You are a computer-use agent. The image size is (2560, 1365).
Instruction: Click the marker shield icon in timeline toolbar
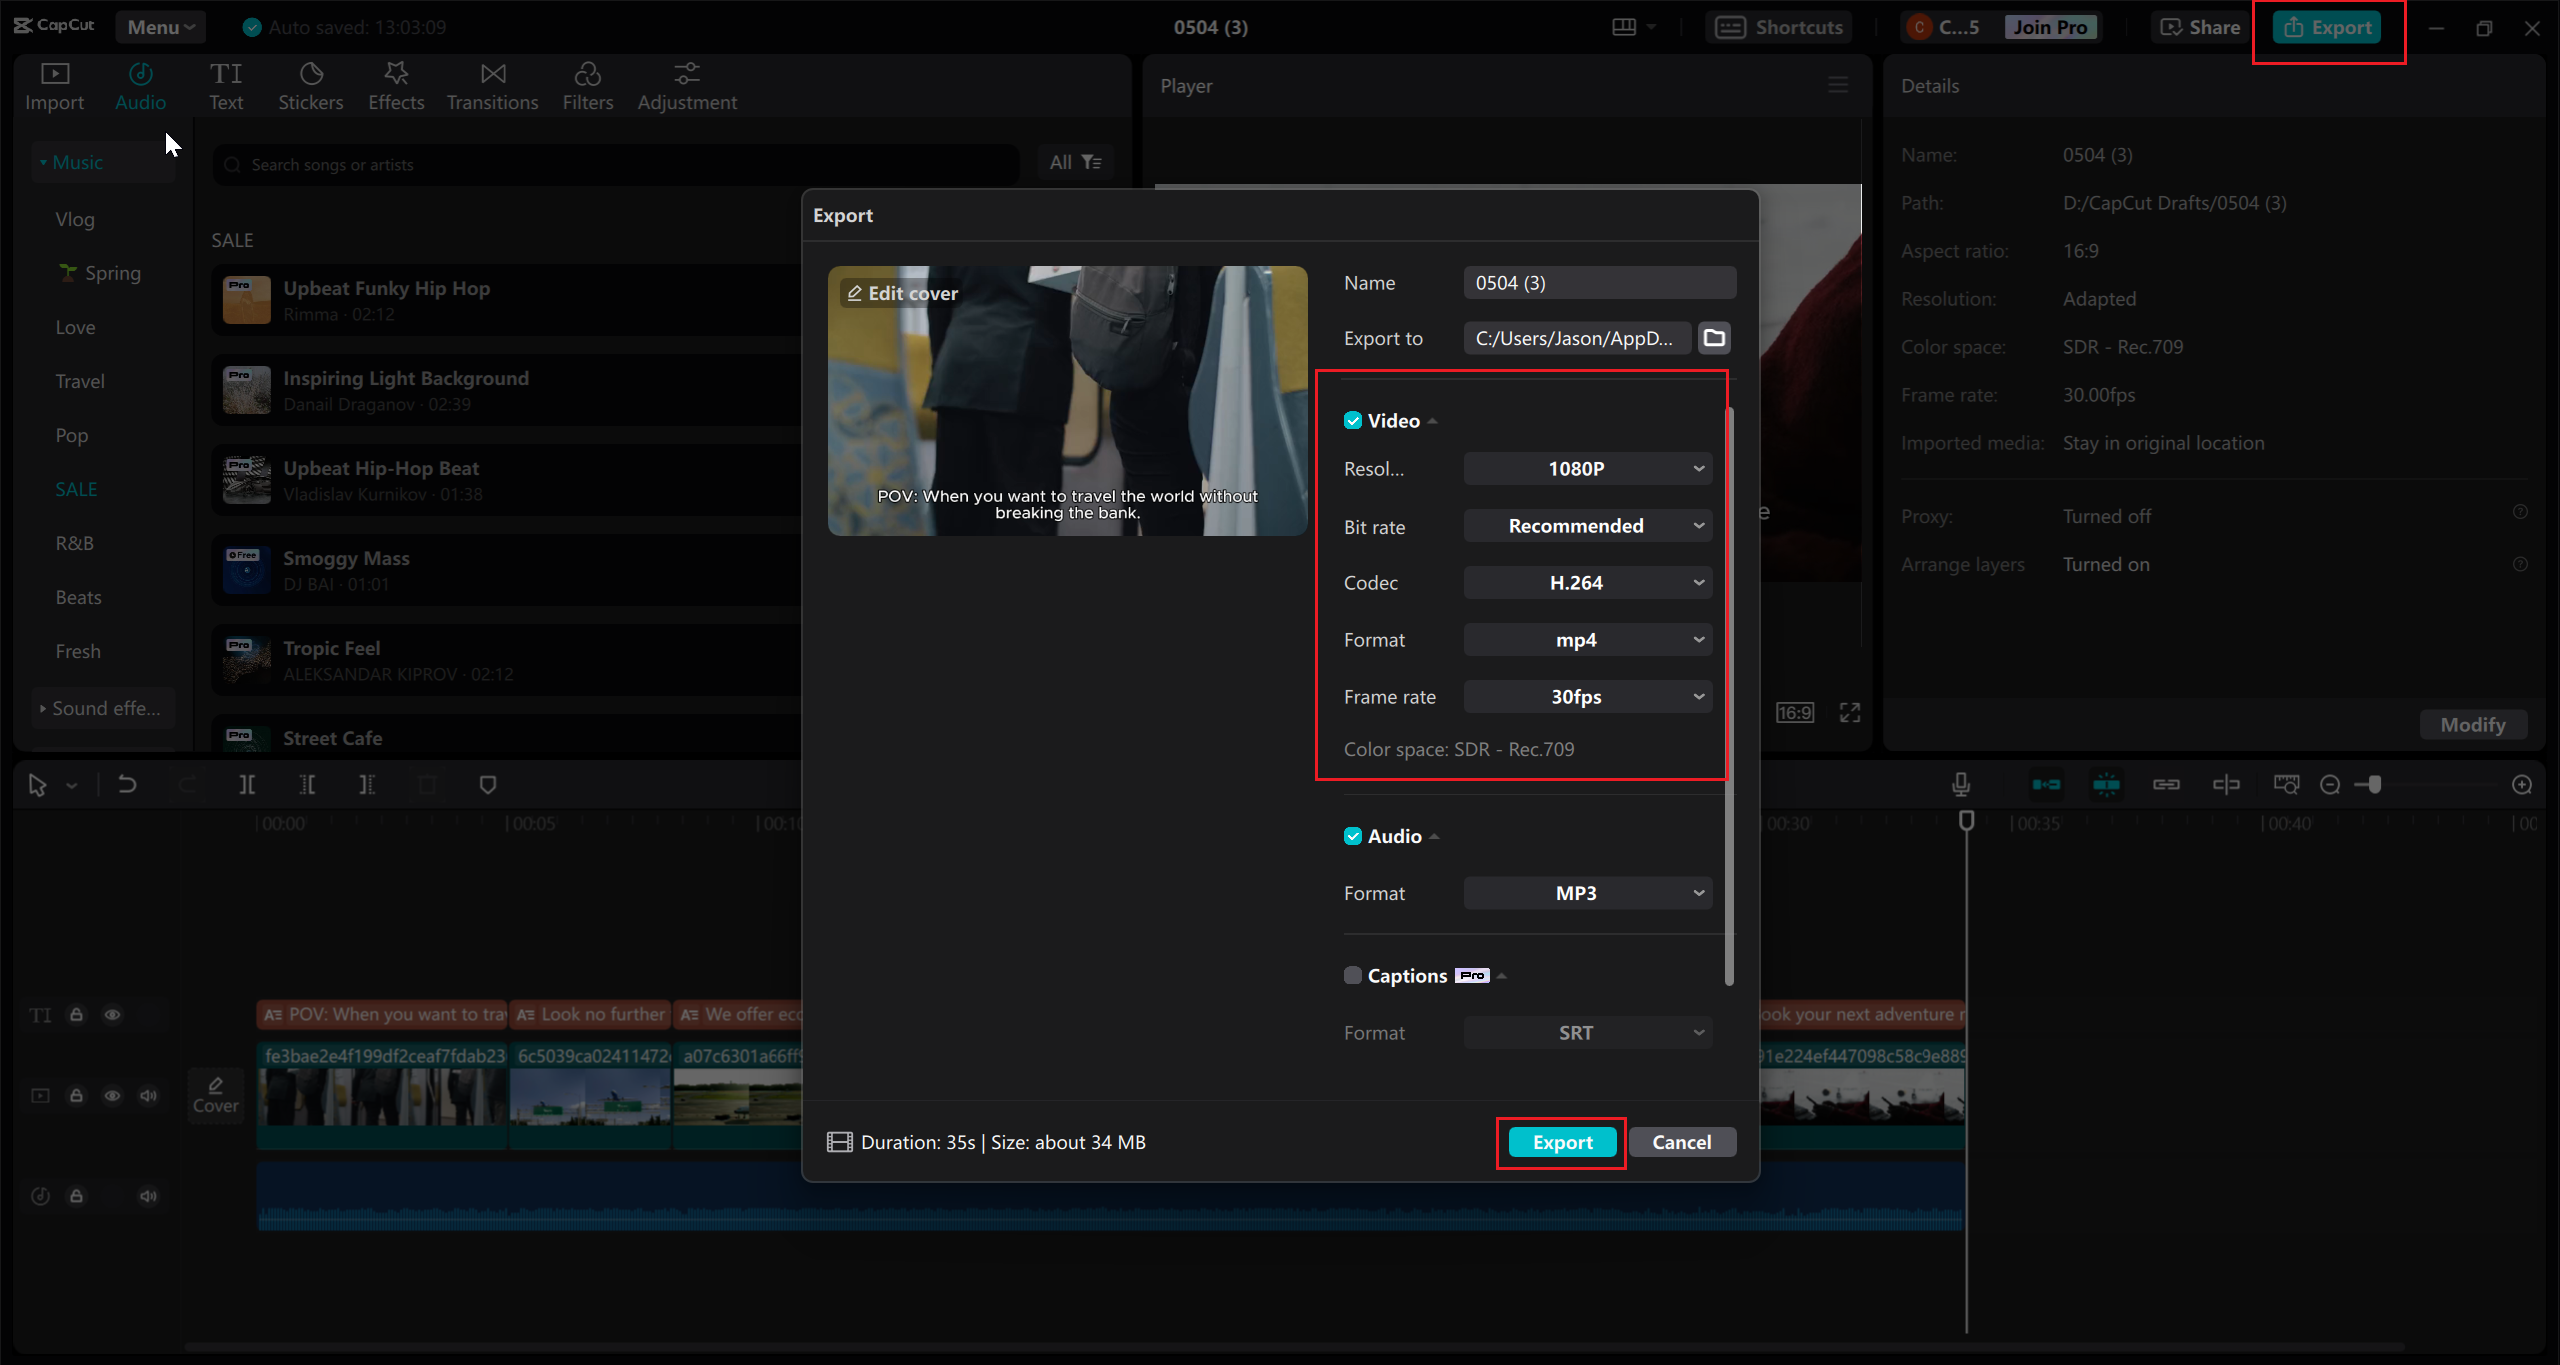(488, 785)
